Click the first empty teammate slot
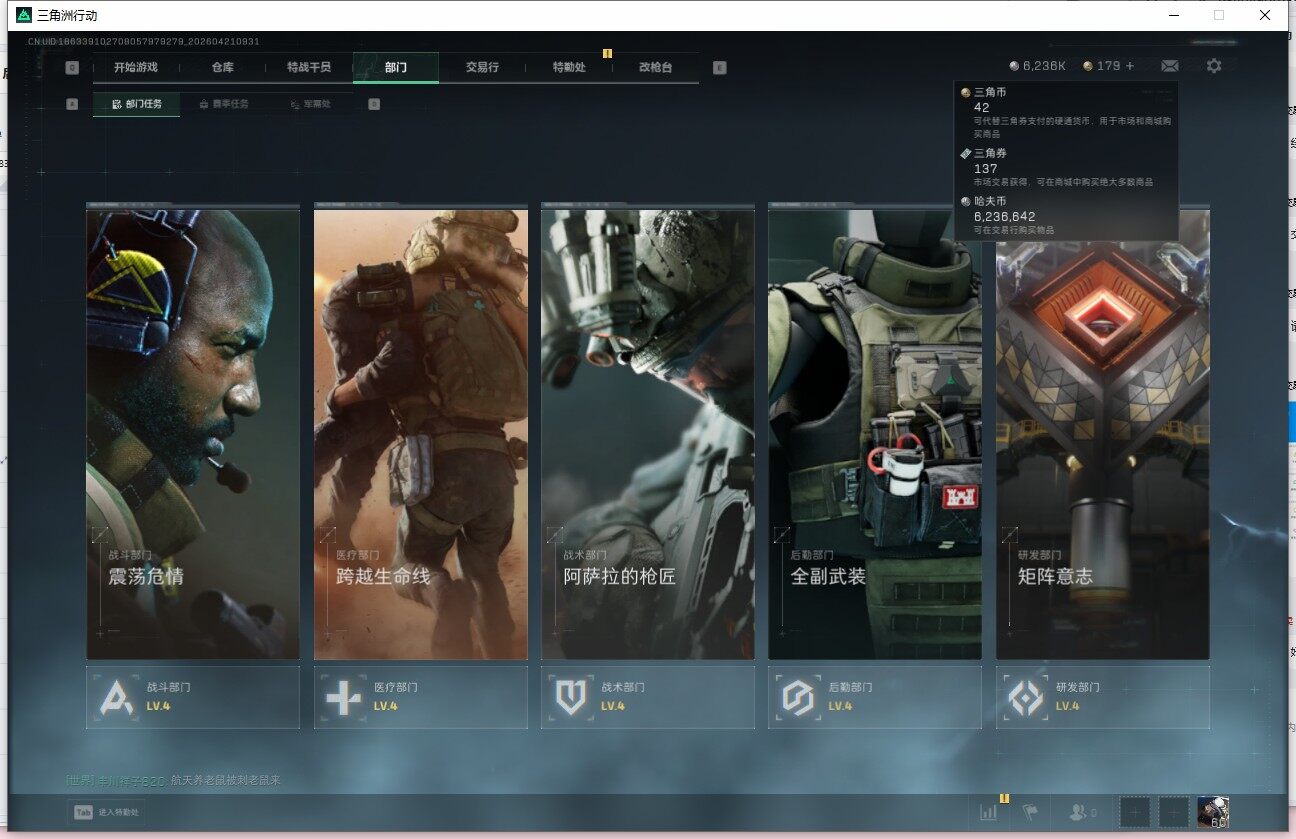The width and height of the screenshot is (1296, 839). (x=1134, y=812)
